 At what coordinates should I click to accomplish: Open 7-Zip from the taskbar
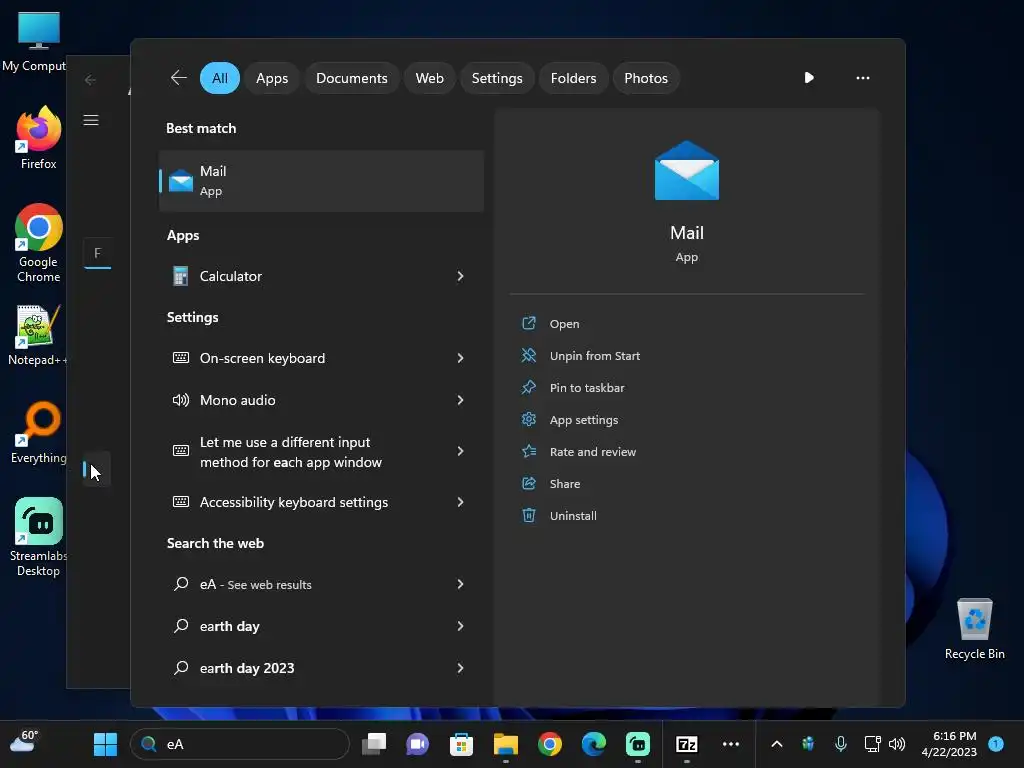coord(686,744)
